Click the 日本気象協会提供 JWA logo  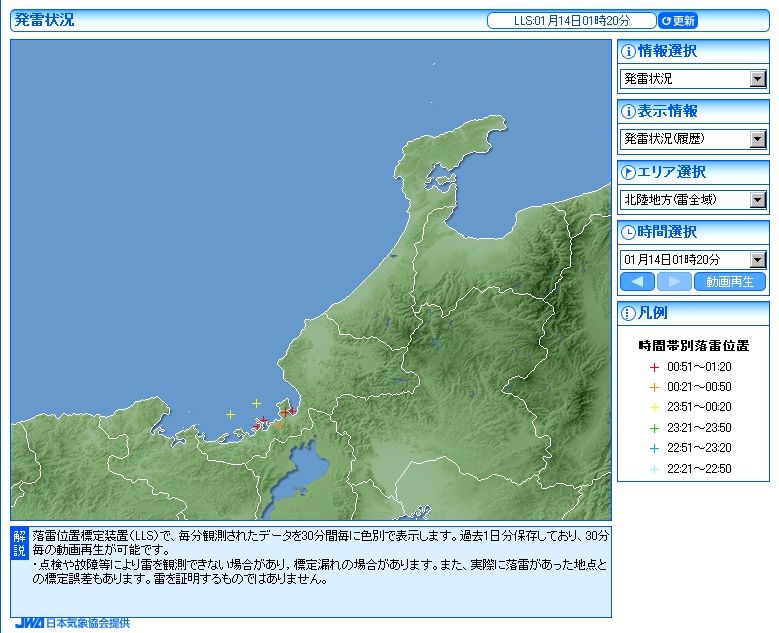73,623
